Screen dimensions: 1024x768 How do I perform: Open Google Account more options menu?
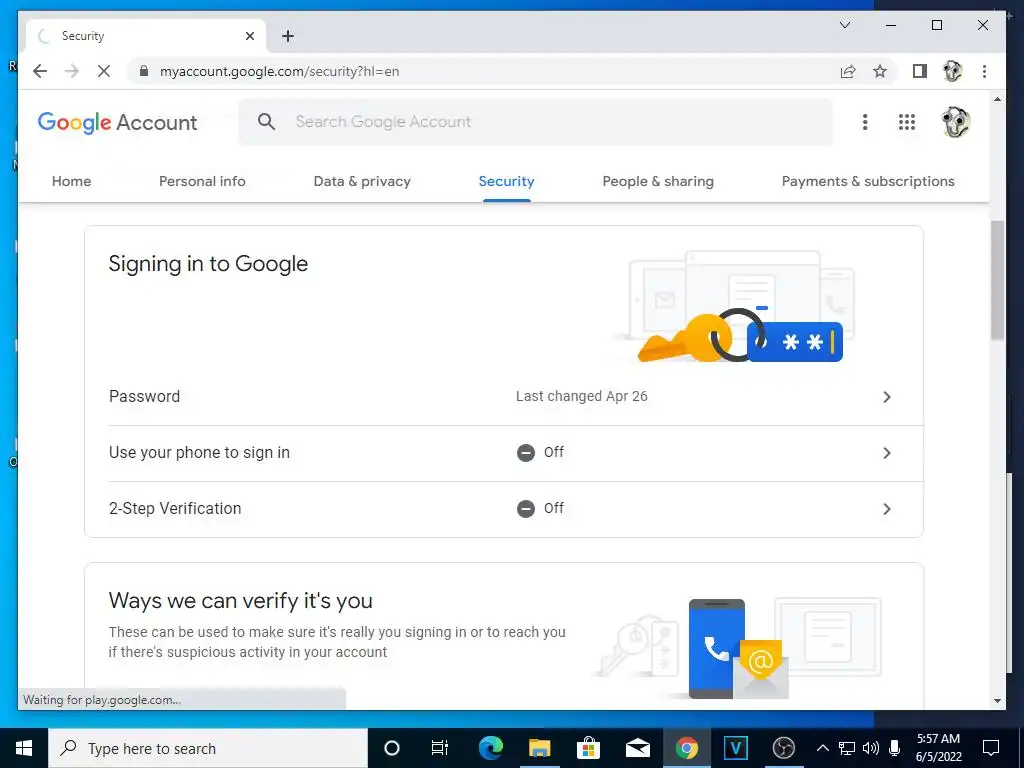point(865,122)
